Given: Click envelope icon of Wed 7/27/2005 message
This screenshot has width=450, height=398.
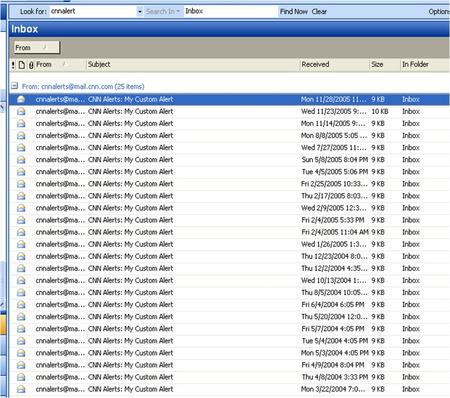Looking at the screenshot, I should (21, 148).
